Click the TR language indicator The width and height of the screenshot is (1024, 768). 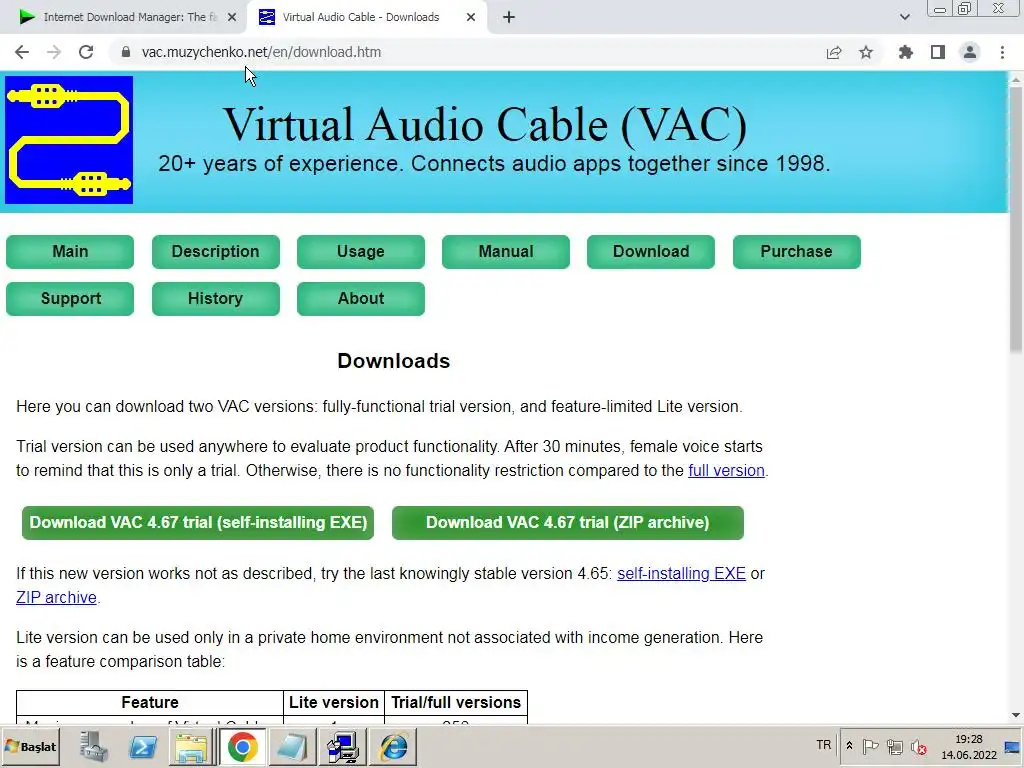(824, 745)
